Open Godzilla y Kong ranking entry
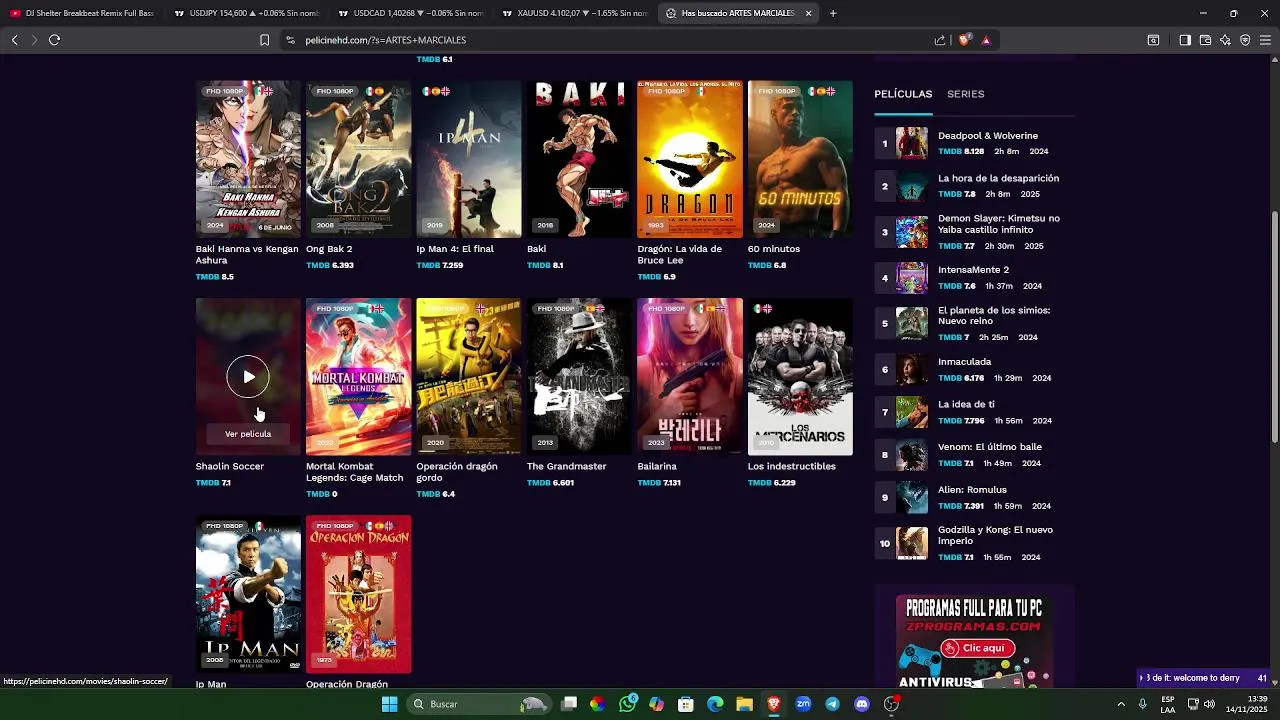This screenshot has width=1280, height=720. tap(995, 536)
